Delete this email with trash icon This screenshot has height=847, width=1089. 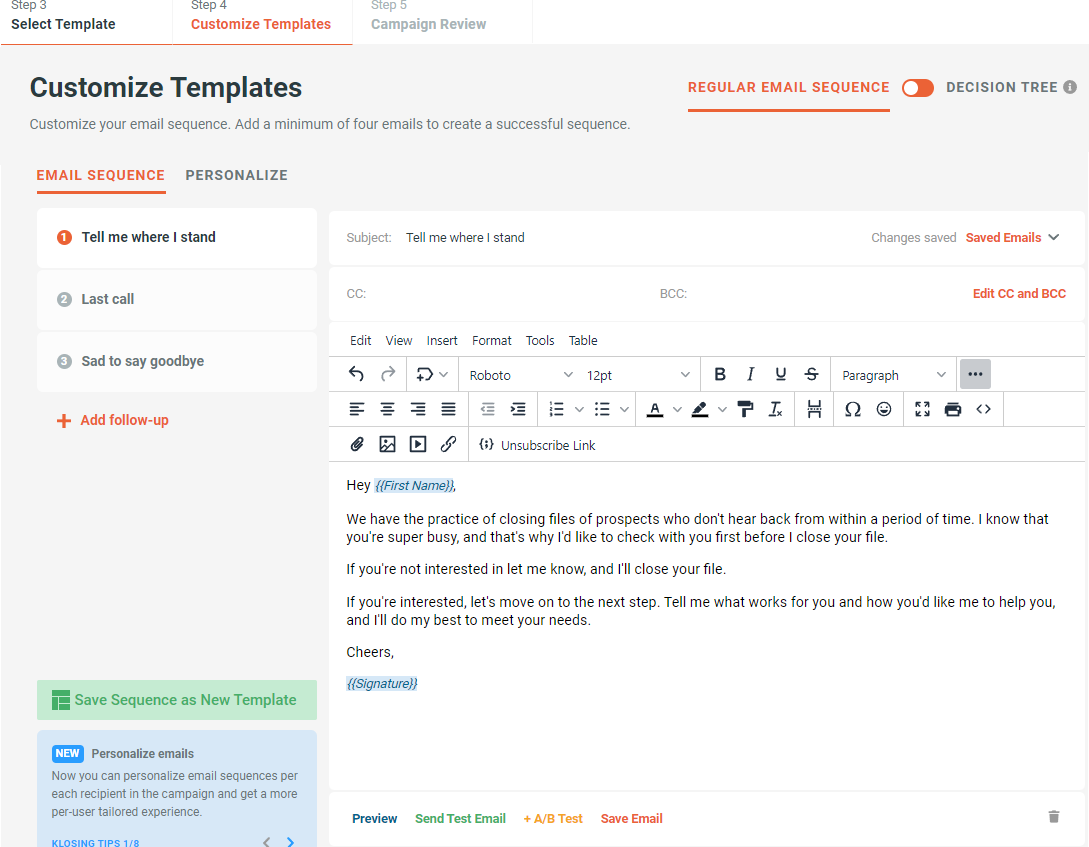(1054, 816)
